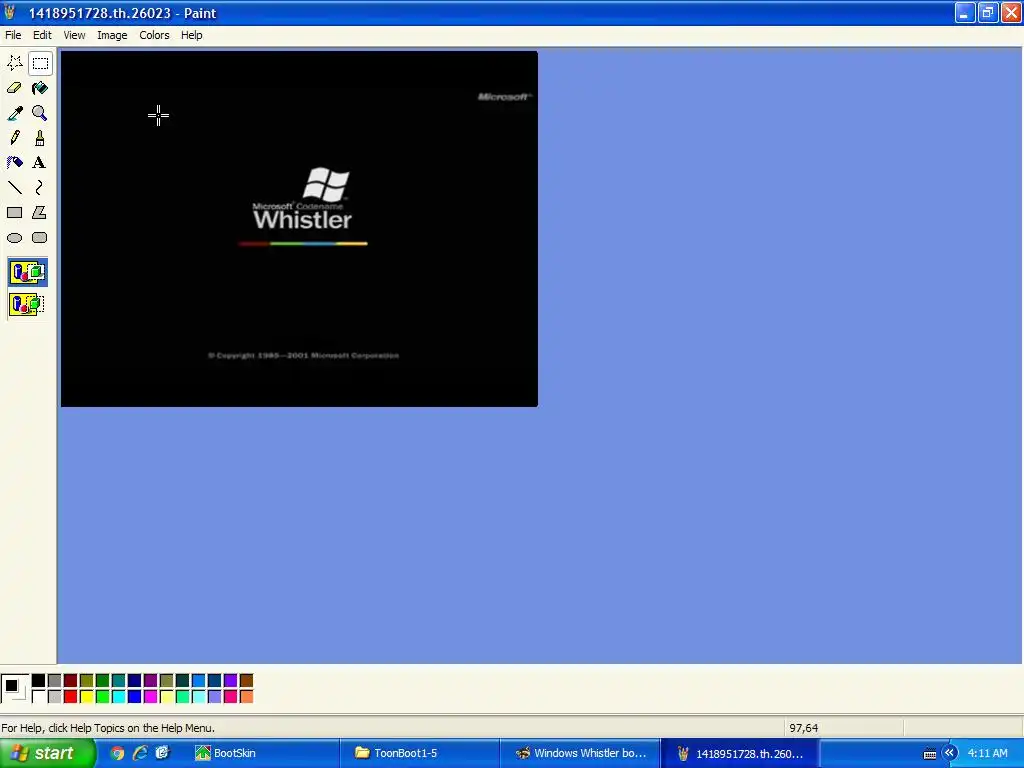Select the Text tool
Image resolution: width=1024 pixels, height=768 pixels.
[40, 163]
